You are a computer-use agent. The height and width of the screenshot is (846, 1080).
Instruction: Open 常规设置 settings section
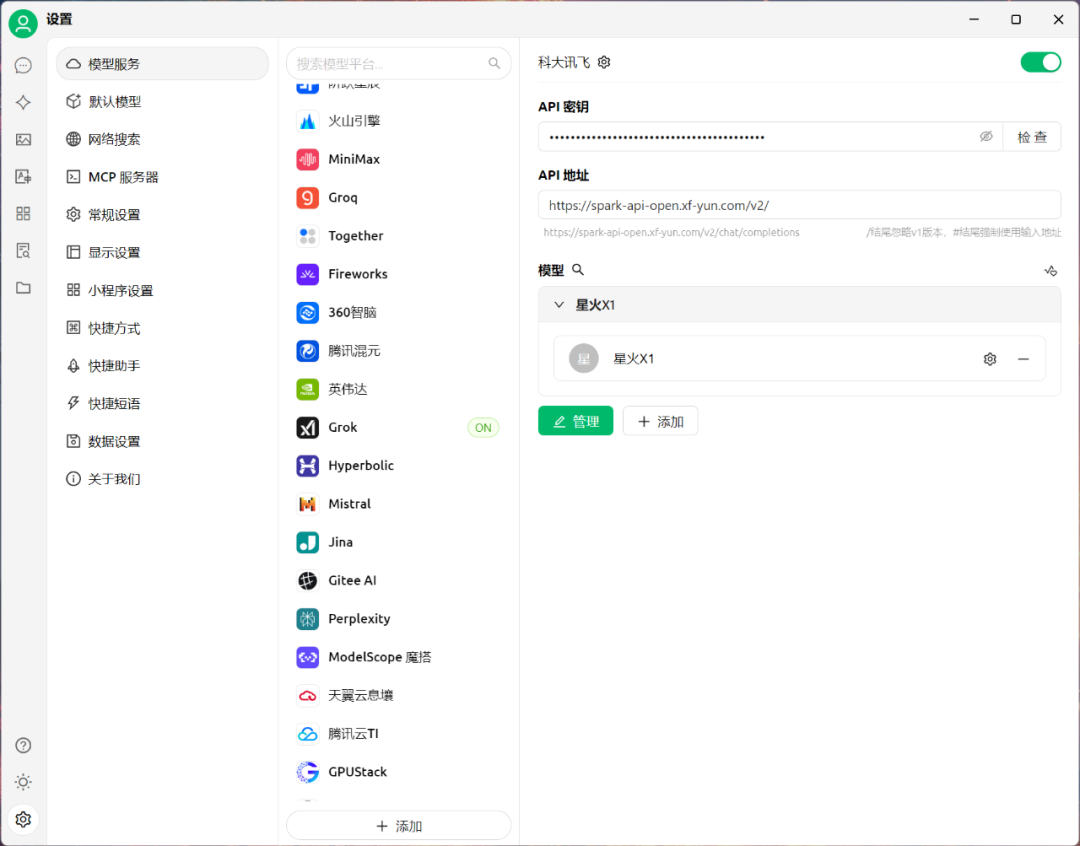tap(163, 215)
